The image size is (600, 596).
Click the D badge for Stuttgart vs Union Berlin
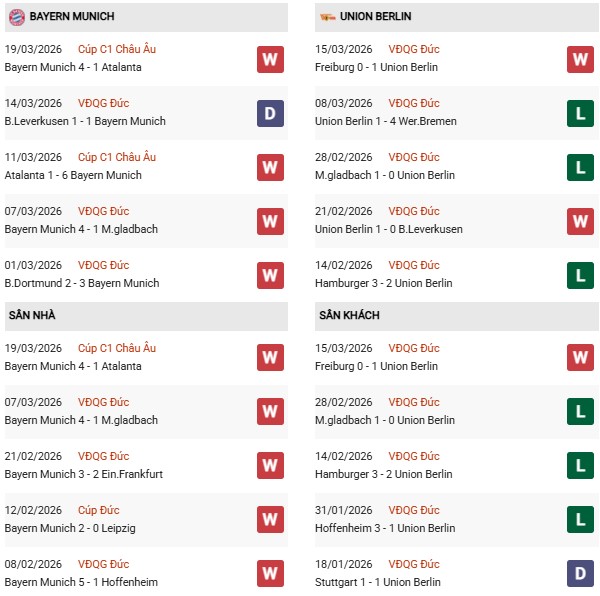point(580,574)
